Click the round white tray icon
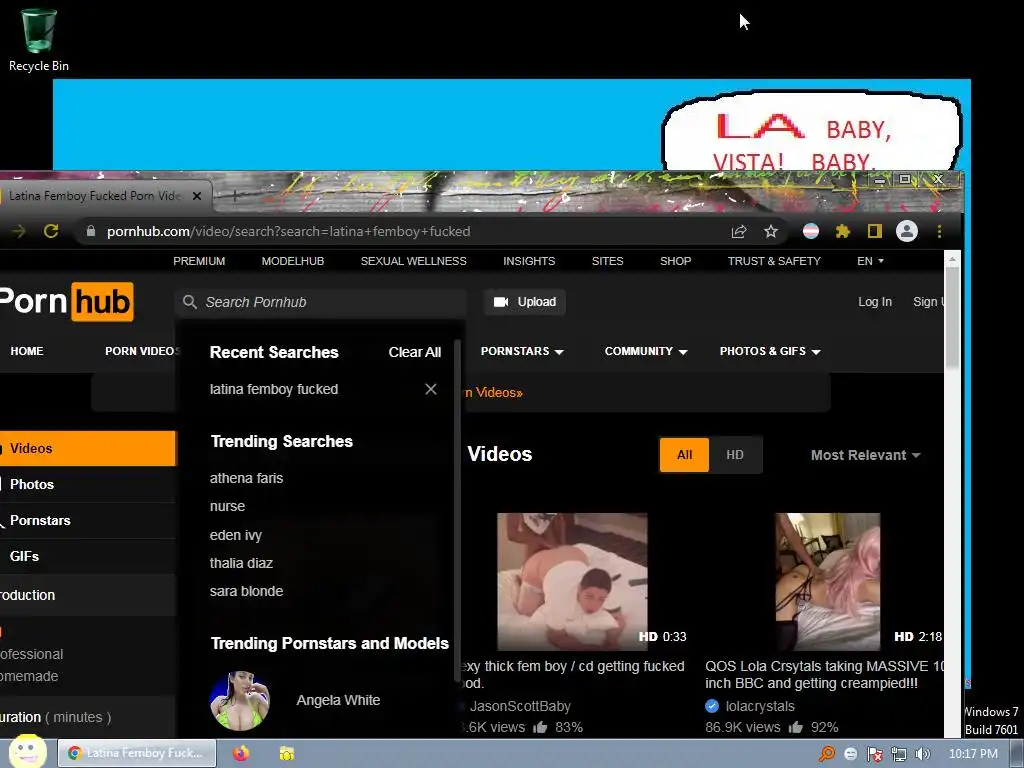The image size is (1024, 768). [x=850, y=754]
